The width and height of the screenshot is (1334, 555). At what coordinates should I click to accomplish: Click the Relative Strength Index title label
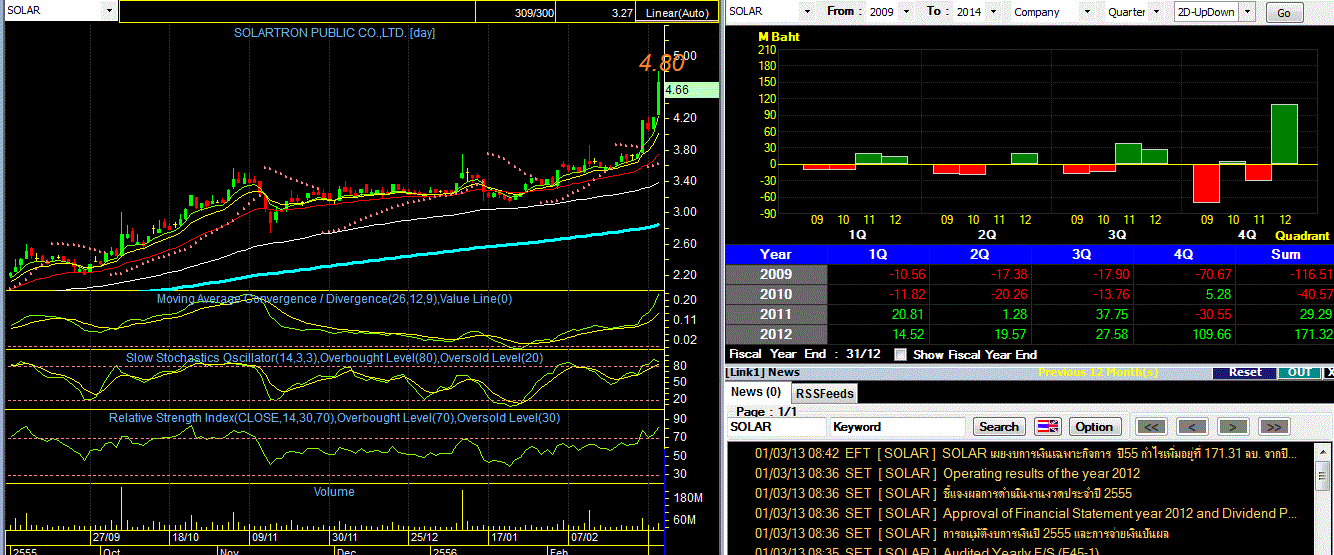334,417
